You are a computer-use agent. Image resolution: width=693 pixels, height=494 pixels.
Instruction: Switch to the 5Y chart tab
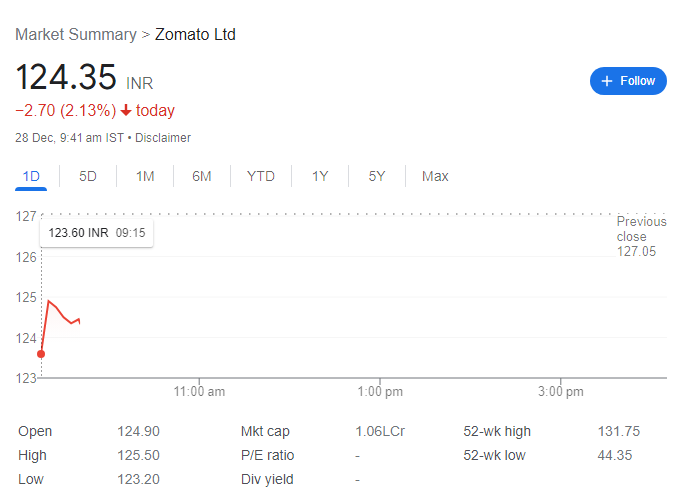click(377, 176)
